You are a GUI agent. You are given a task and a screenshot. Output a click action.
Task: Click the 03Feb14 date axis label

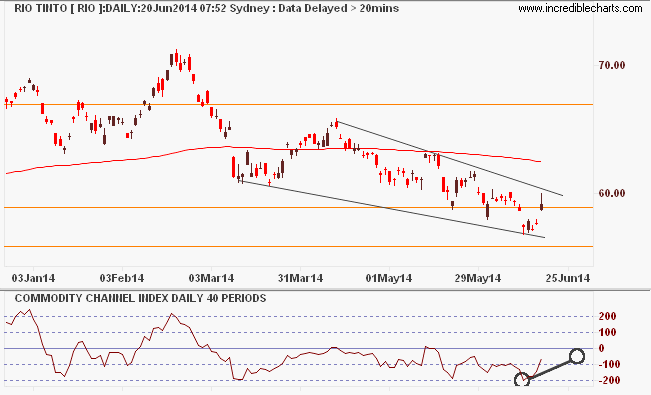click(122, 278)
